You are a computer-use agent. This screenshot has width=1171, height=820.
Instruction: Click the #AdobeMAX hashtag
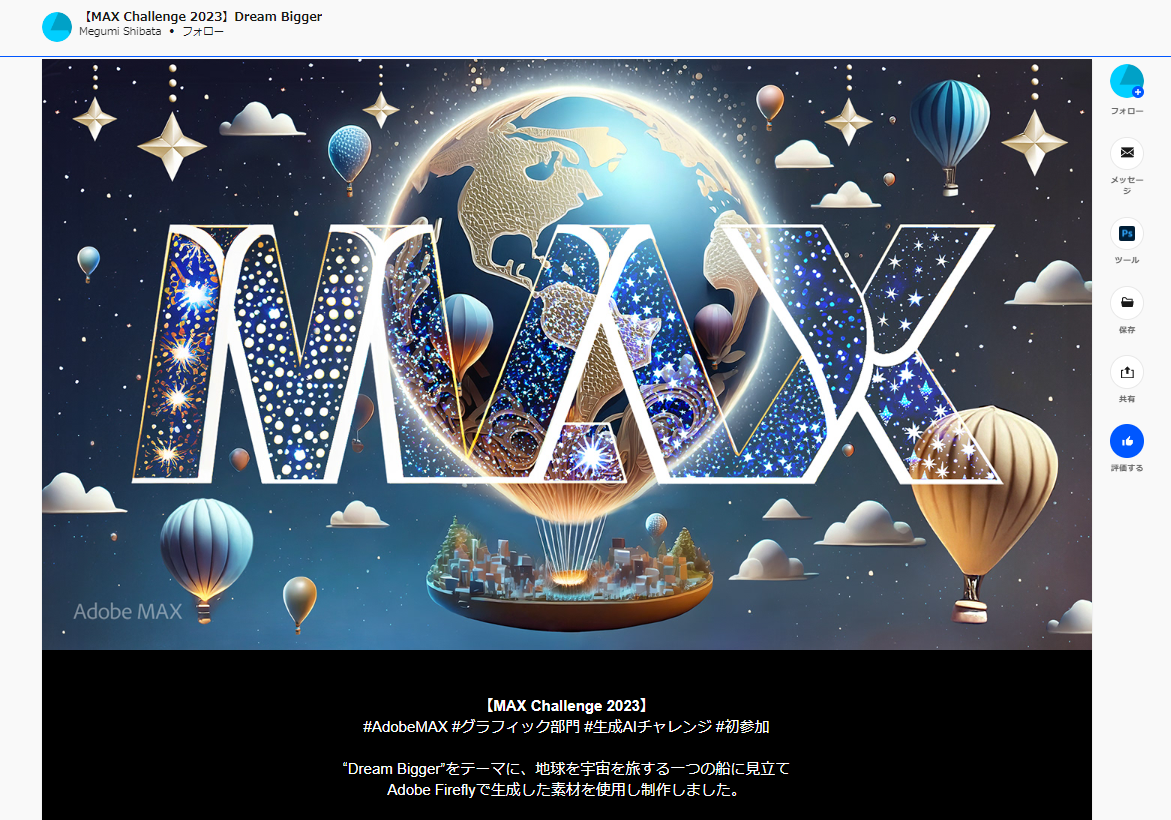[x=405, y=727]
